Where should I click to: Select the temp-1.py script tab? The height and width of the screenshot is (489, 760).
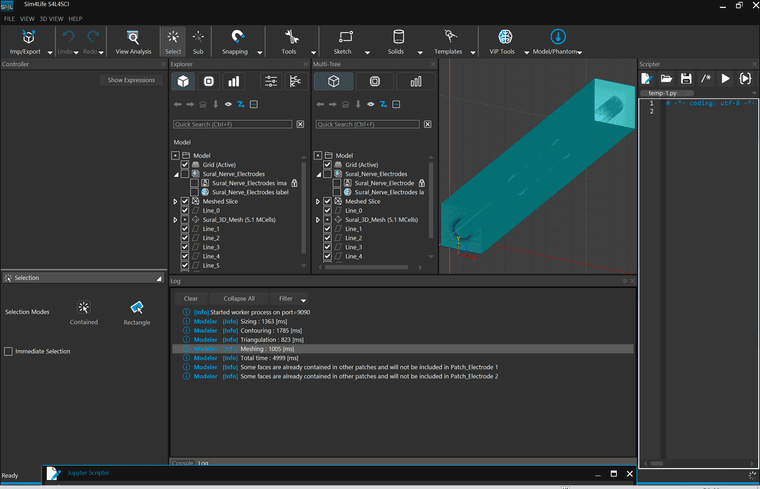[x=662, y=93]
